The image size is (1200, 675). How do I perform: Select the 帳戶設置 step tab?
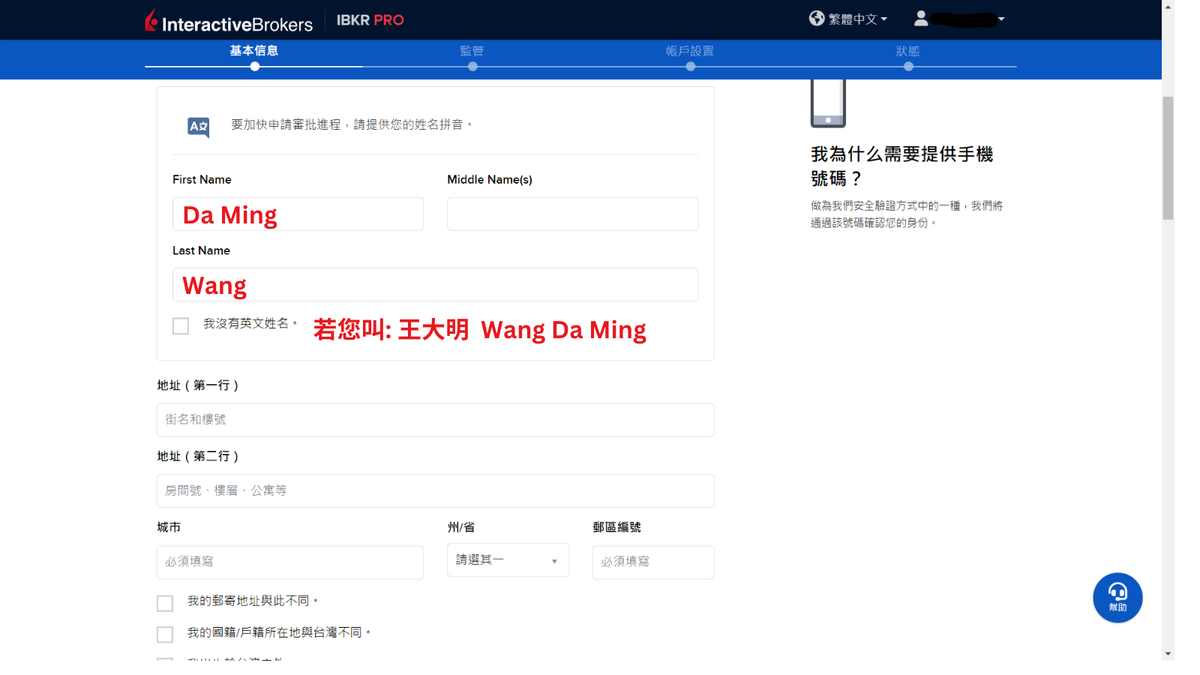(690, 50)
